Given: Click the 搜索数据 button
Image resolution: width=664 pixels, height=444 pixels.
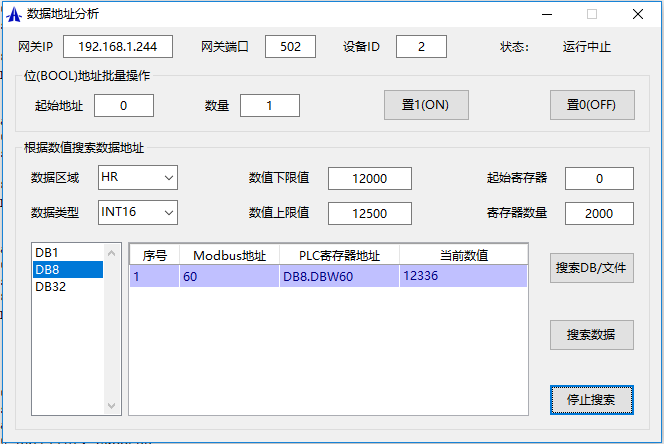Looking at the screenshot, I should coord(591,335).
